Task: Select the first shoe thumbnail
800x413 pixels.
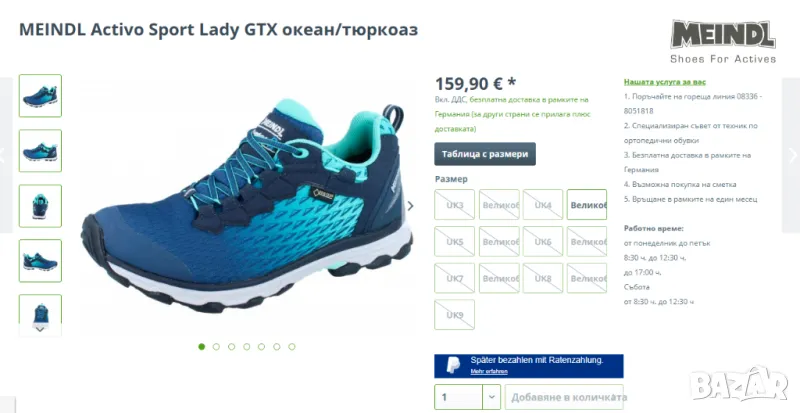Action: 40,95
